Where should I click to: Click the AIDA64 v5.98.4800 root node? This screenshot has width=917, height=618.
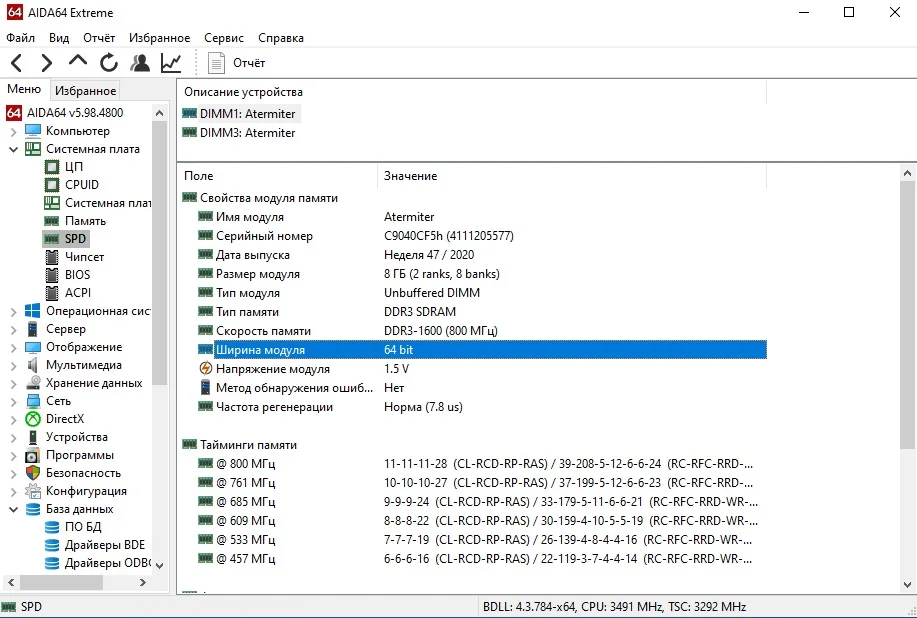pos(75,112)
